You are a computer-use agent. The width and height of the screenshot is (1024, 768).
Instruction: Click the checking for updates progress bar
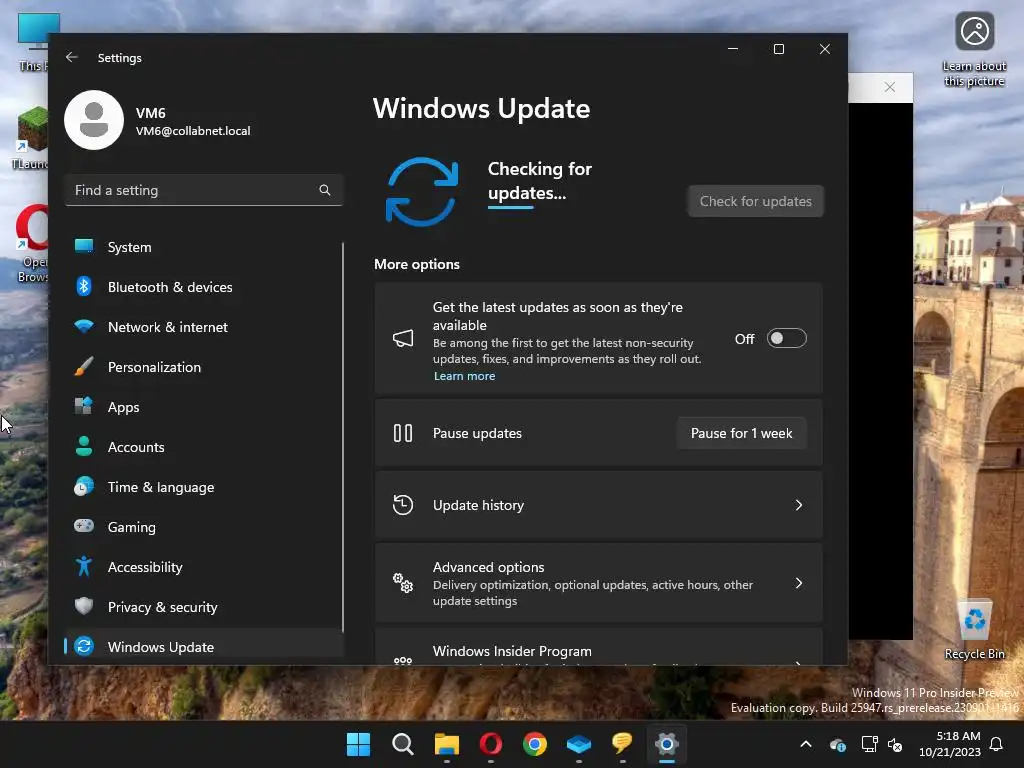(x=511, y=207)
